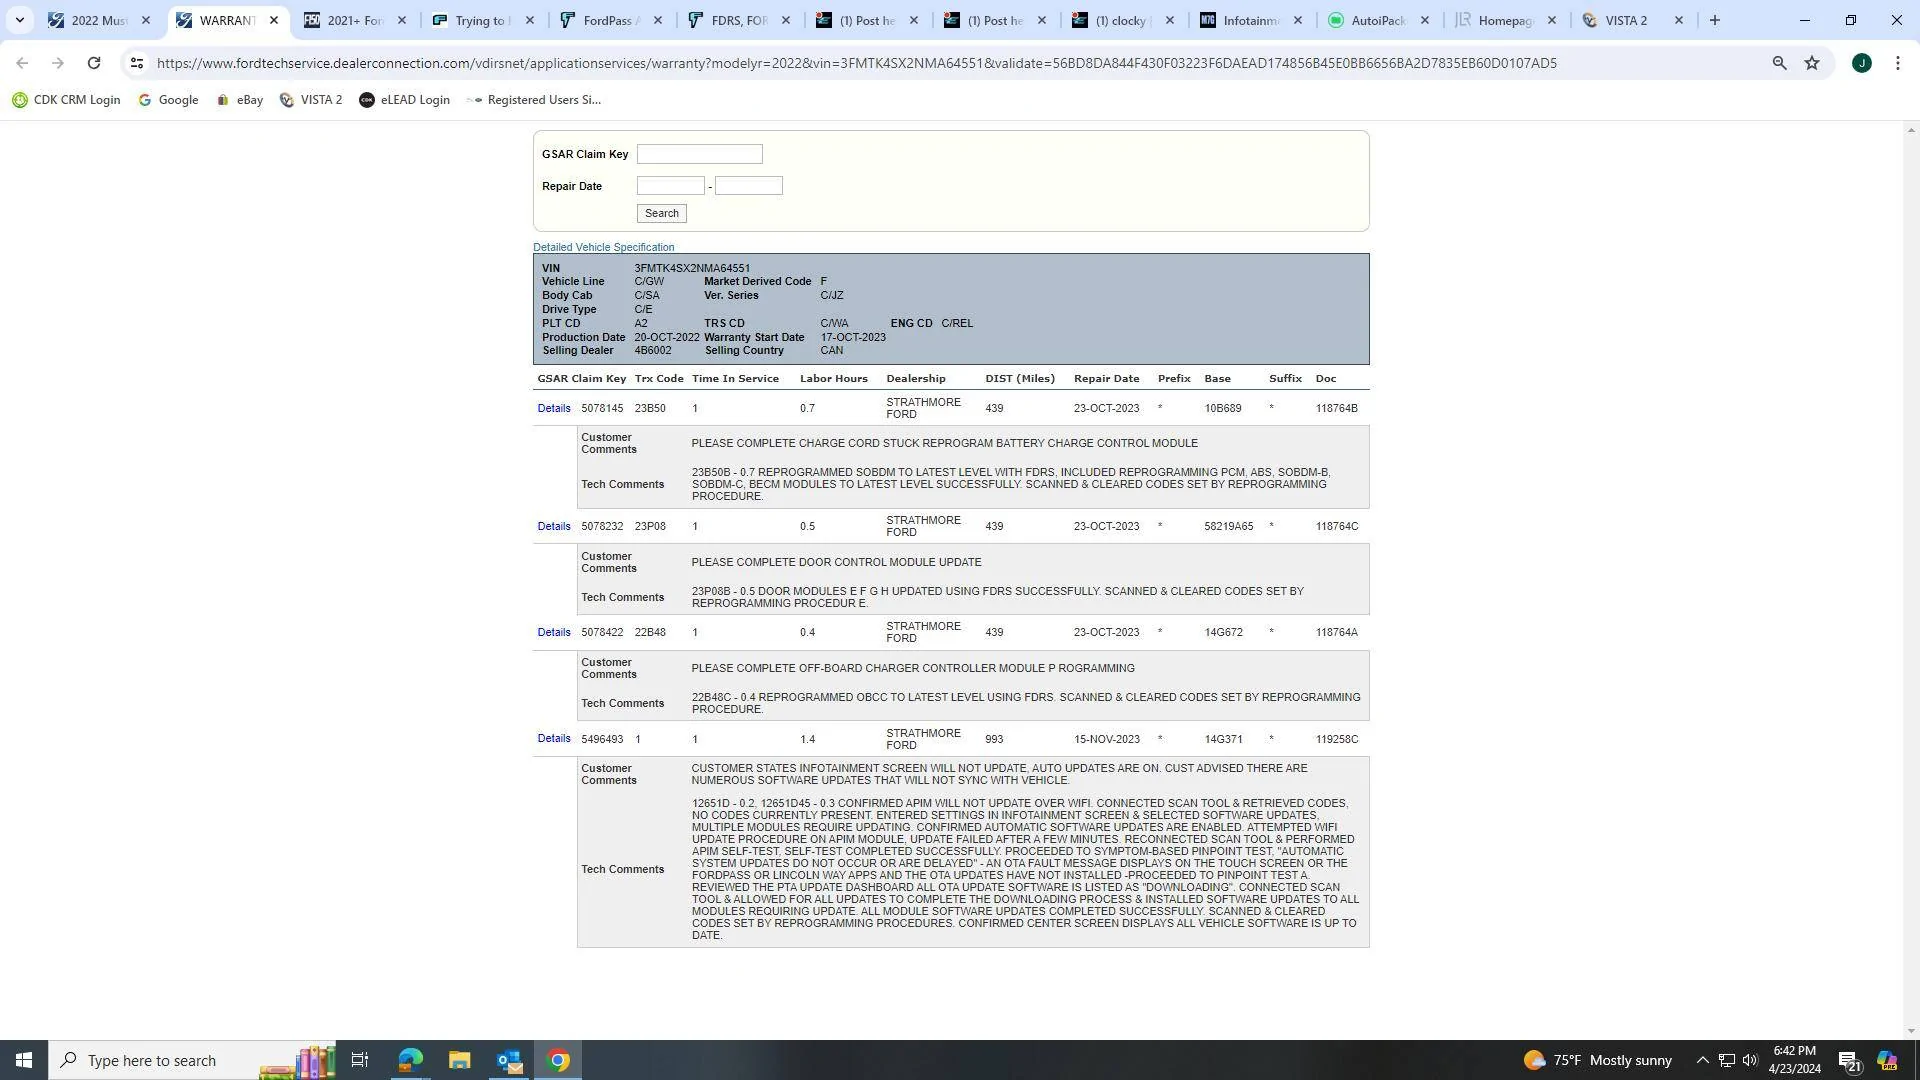Open Registered Users Si... bookmark

534,100
